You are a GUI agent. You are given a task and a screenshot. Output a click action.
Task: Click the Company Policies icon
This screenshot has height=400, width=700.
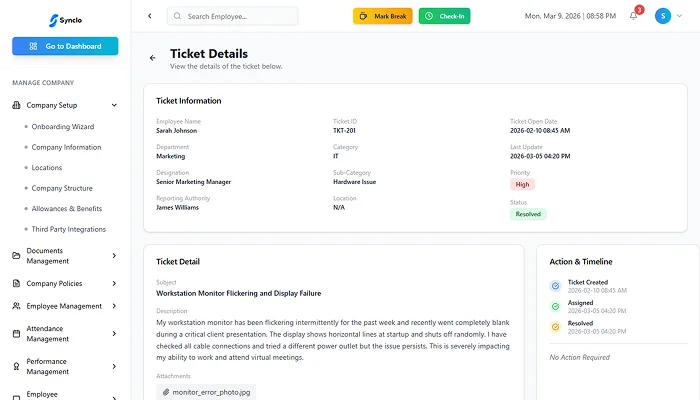[x=16, y=283]
